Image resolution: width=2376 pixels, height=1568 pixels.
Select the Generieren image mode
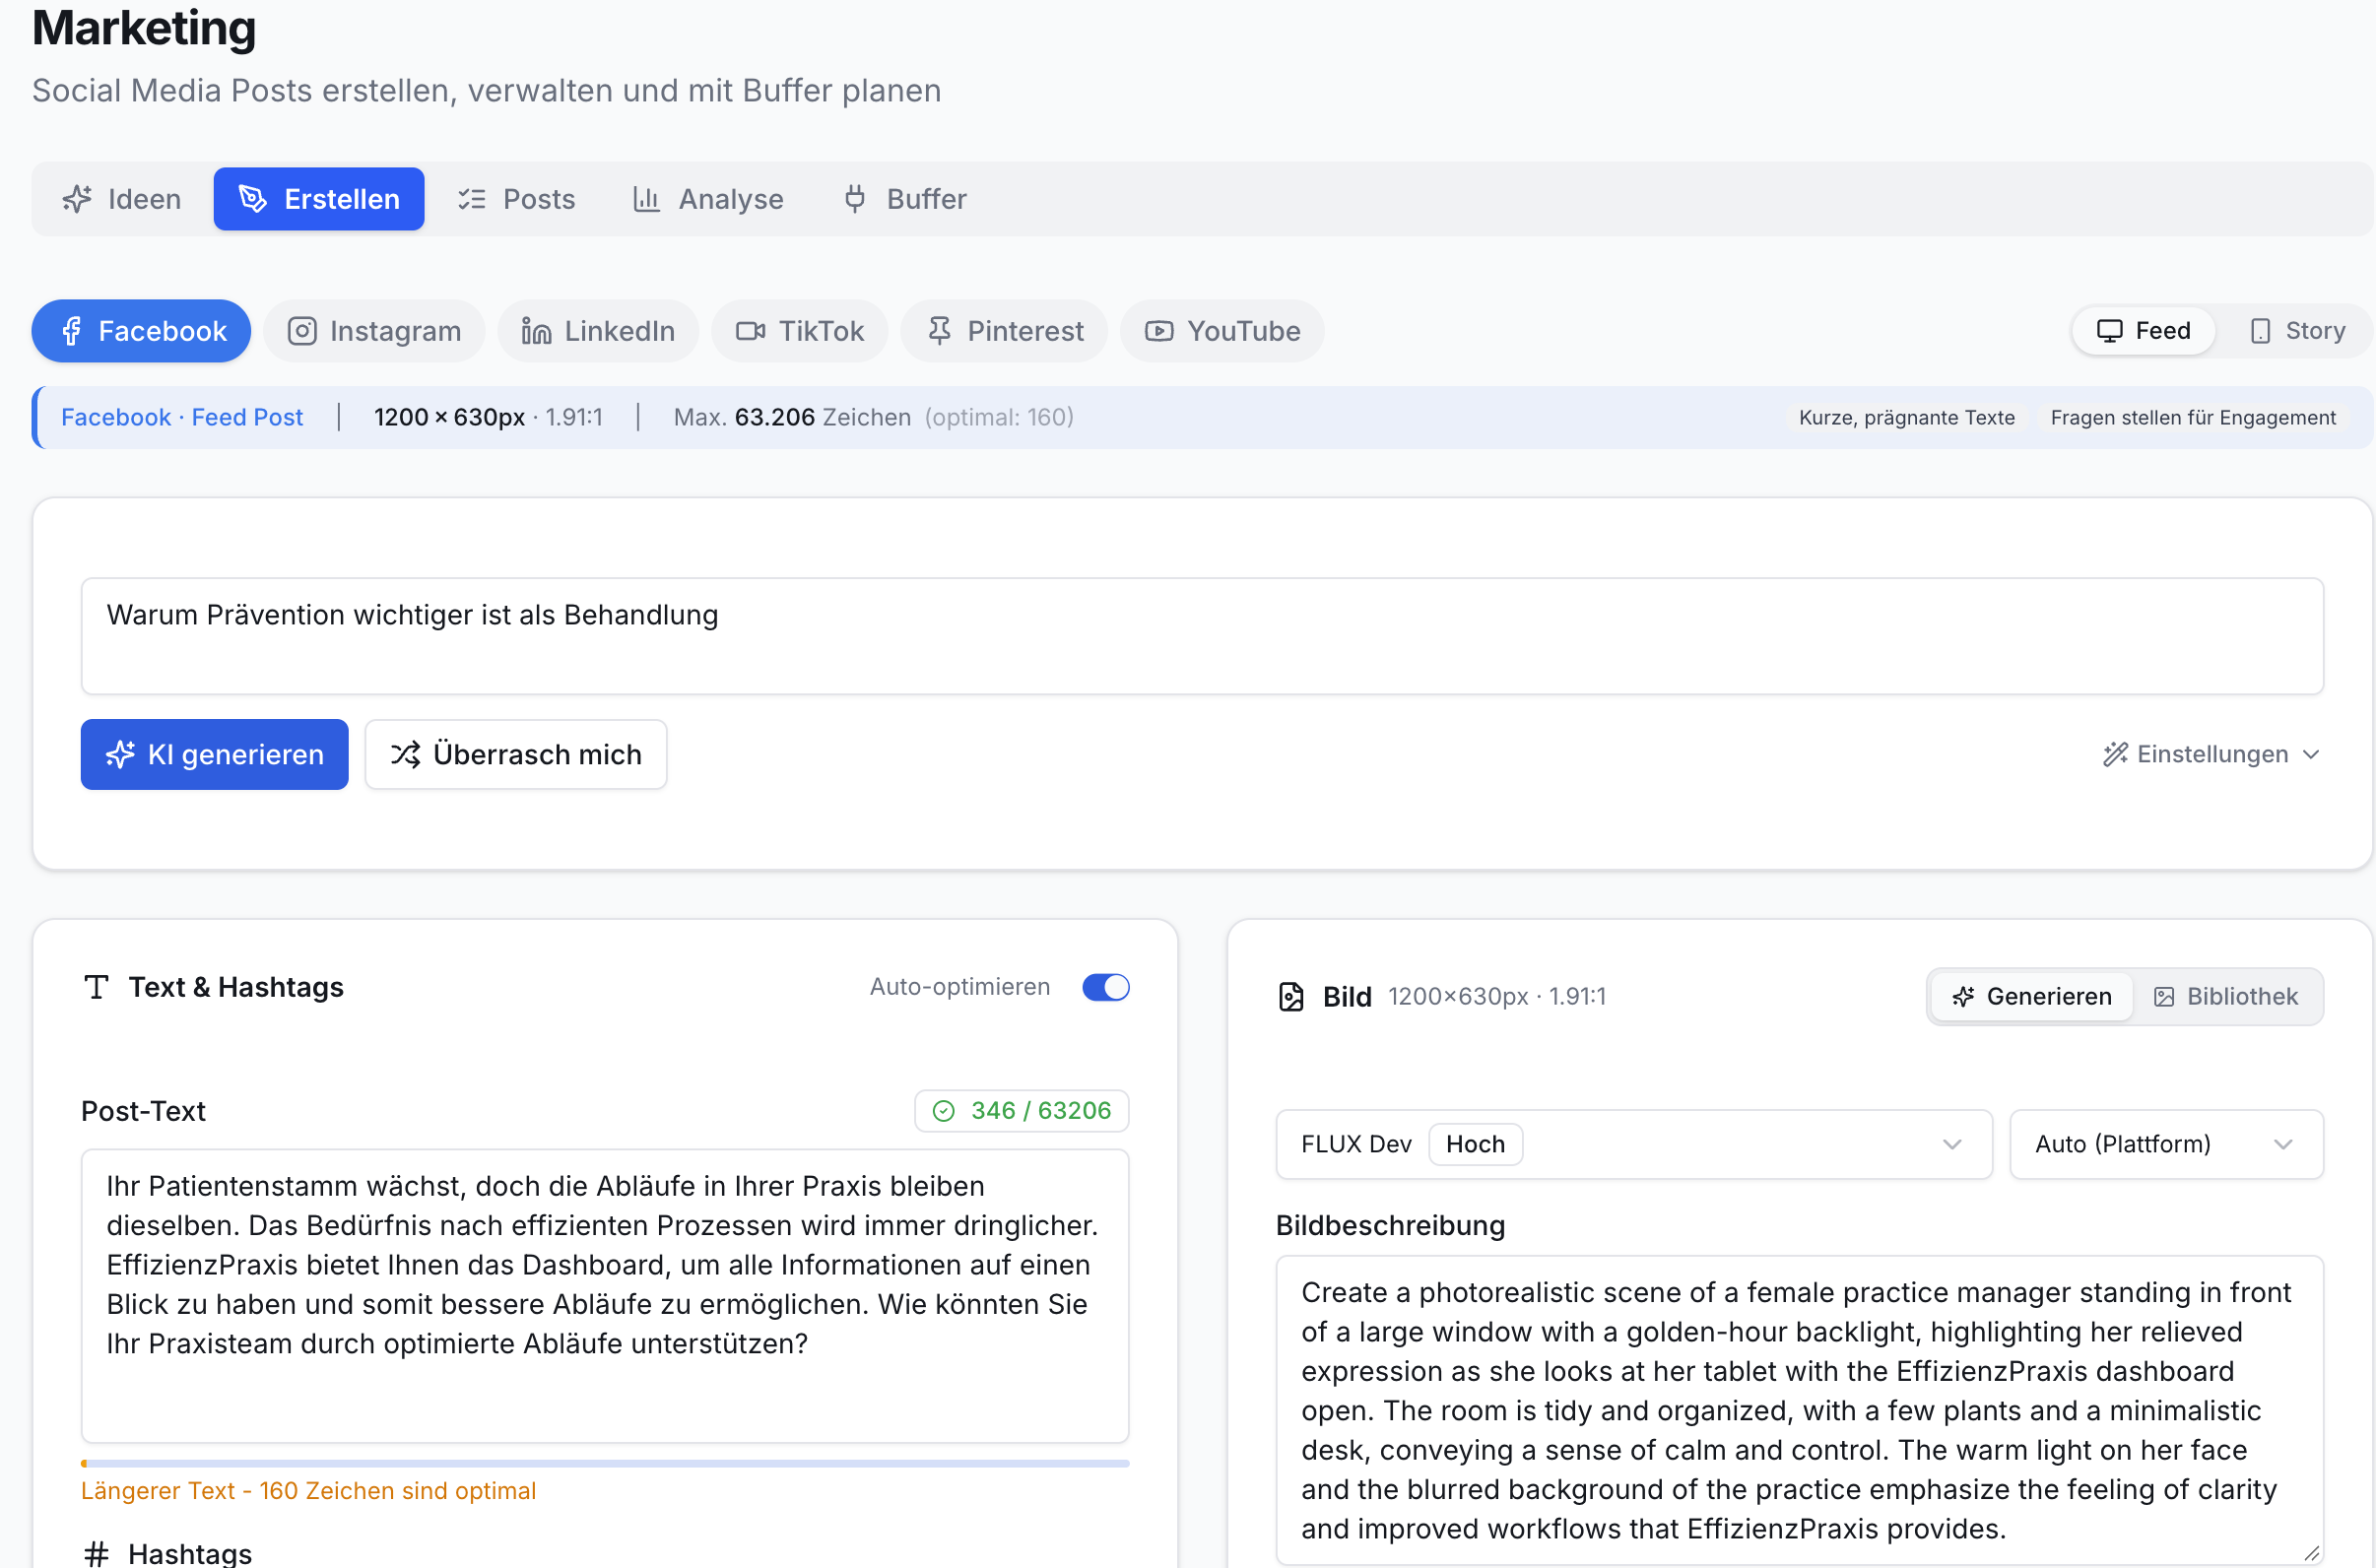(2032, 996)
